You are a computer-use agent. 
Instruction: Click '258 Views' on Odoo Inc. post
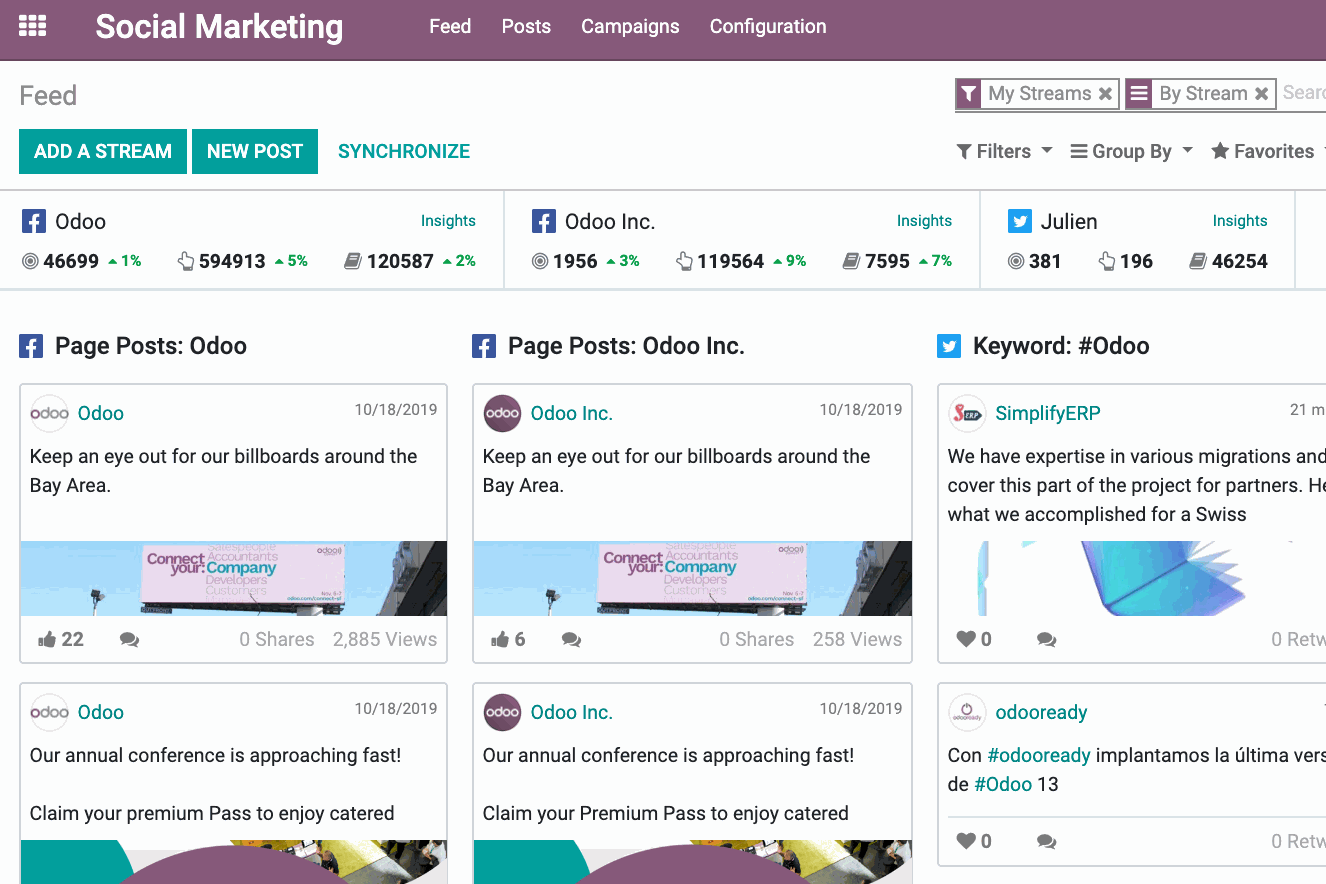(857, 640)
